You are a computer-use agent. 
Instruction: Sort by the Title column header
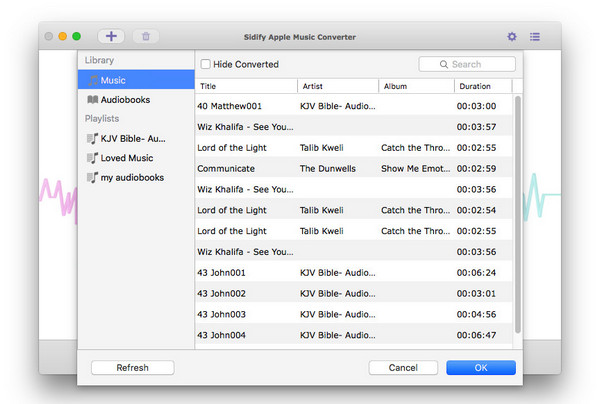(246, 86)
